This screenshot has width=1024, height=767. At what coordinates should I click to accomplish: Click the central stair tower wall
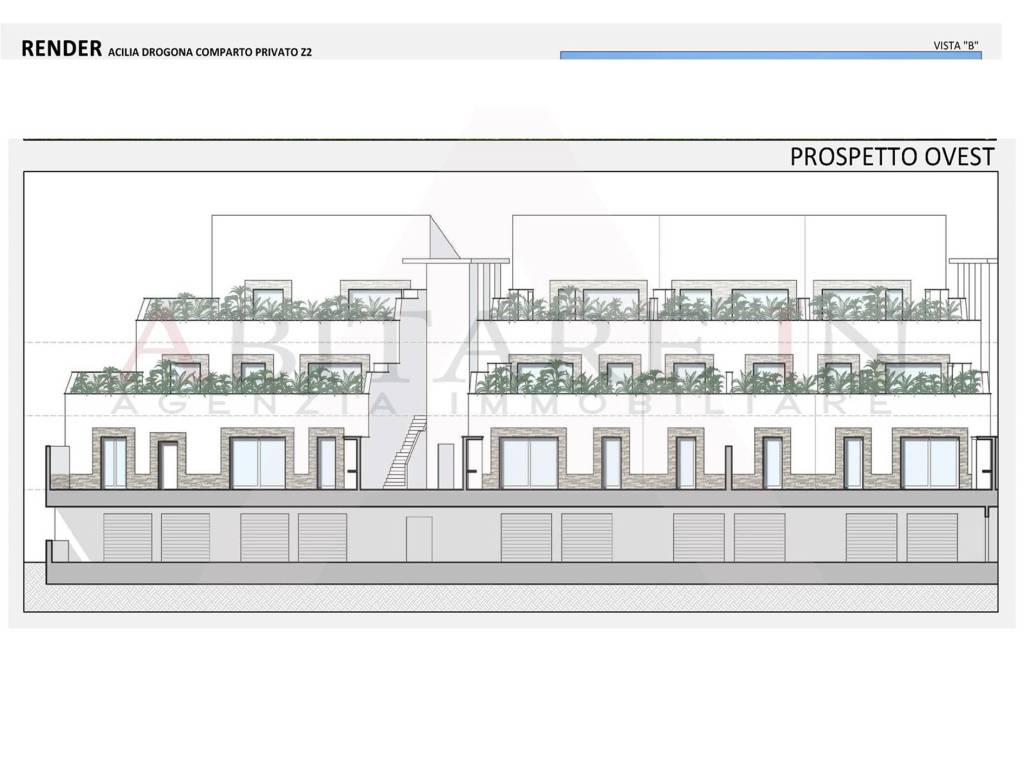tap(444, 340)
